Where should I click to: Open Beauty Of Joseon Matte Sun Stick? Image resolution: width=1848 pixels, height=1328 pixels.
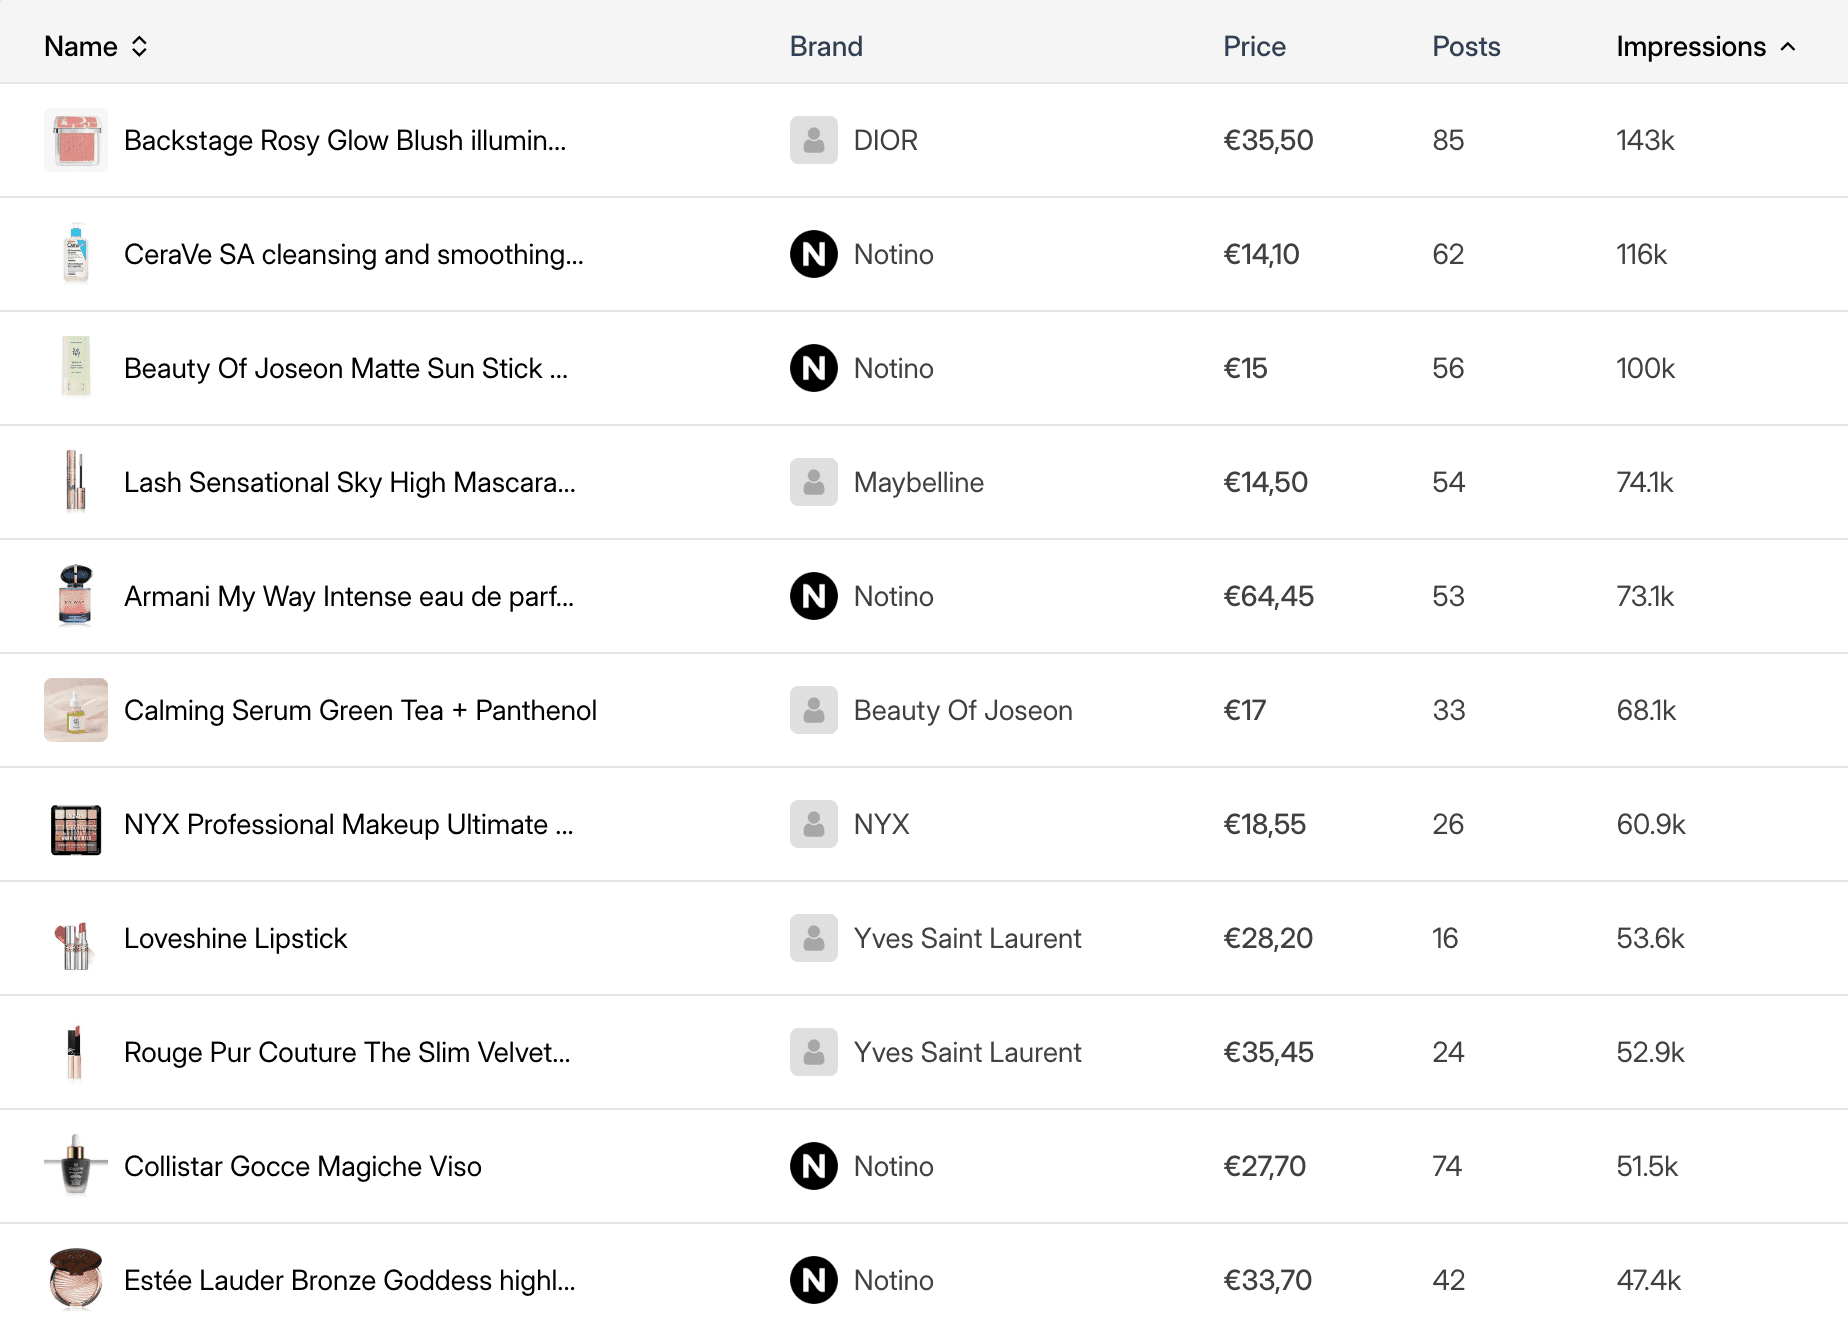click(345, 368)
